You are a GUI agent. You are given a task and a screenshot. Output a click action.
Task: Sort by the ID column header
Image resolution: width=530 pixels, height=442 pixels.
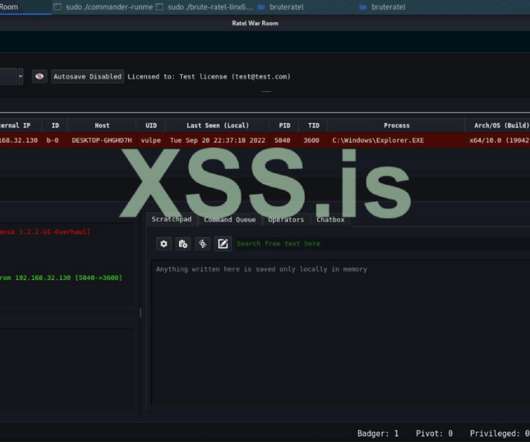click(x=55, y=125)
